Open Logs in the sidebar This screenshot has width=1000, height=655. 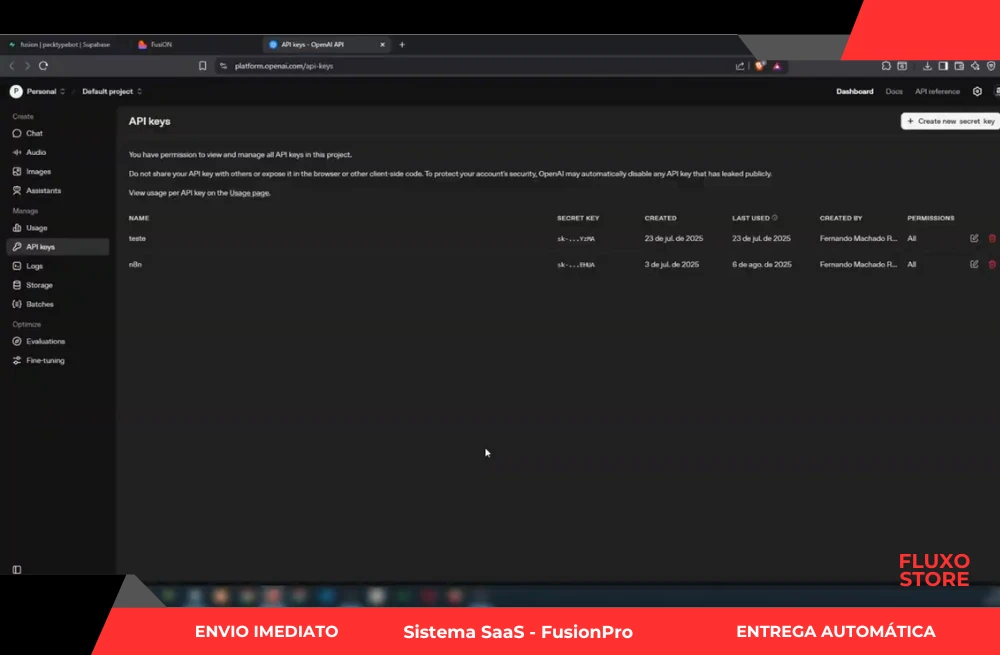pos(34,266)
